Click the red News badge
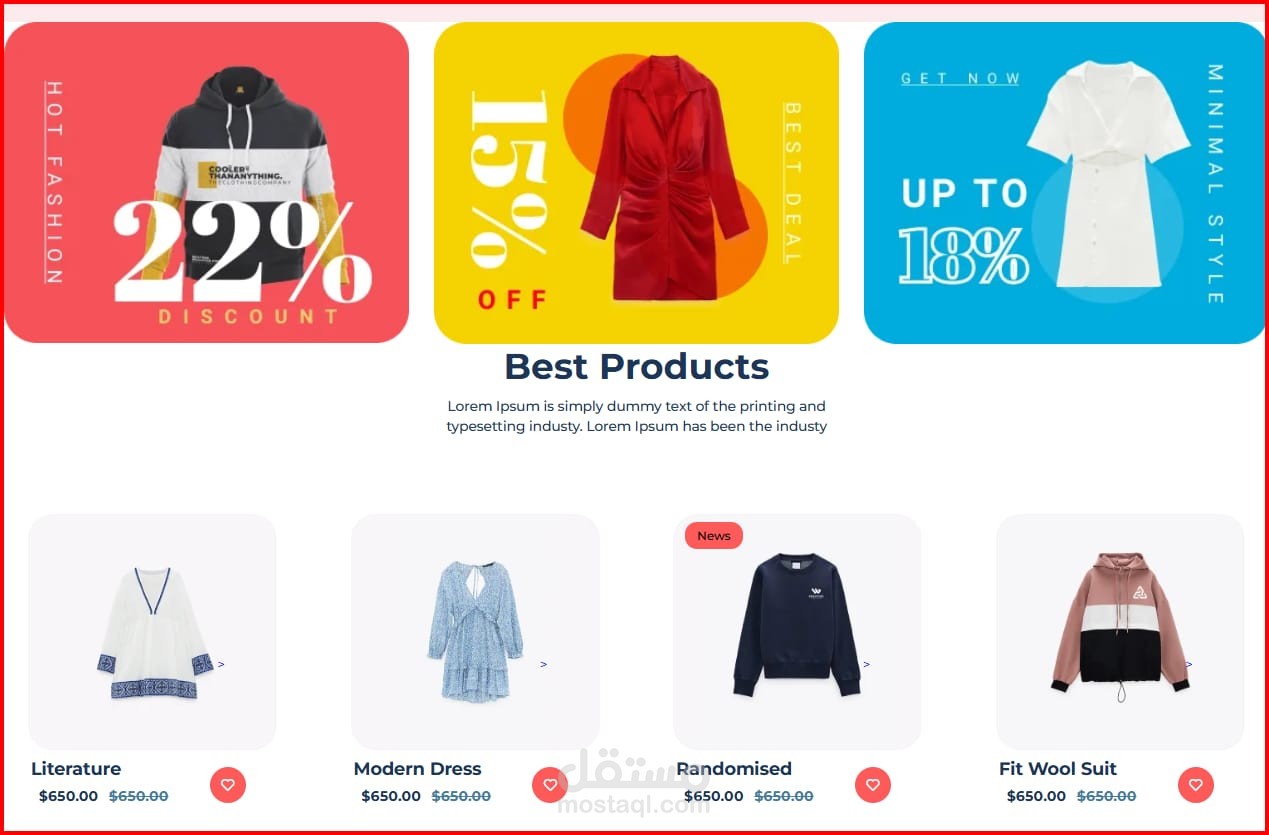 [714, 536]
